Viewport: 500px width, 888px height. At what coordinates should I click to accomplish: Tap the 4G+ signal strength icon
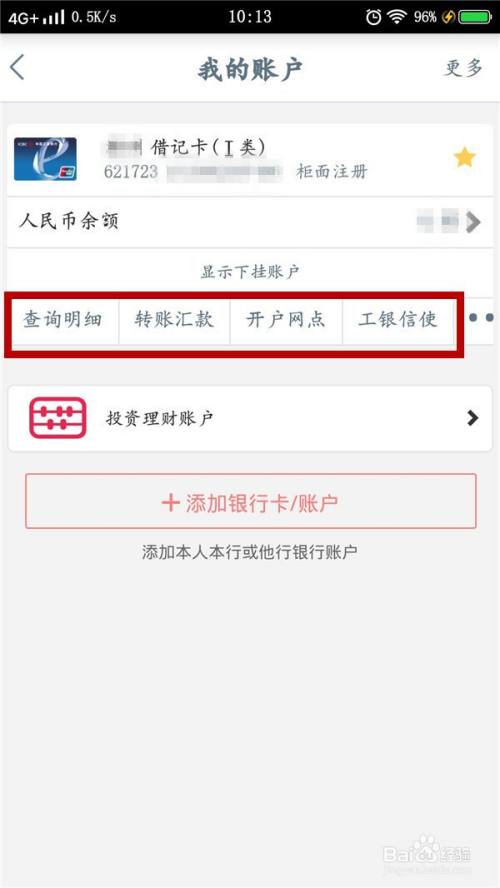37,18
